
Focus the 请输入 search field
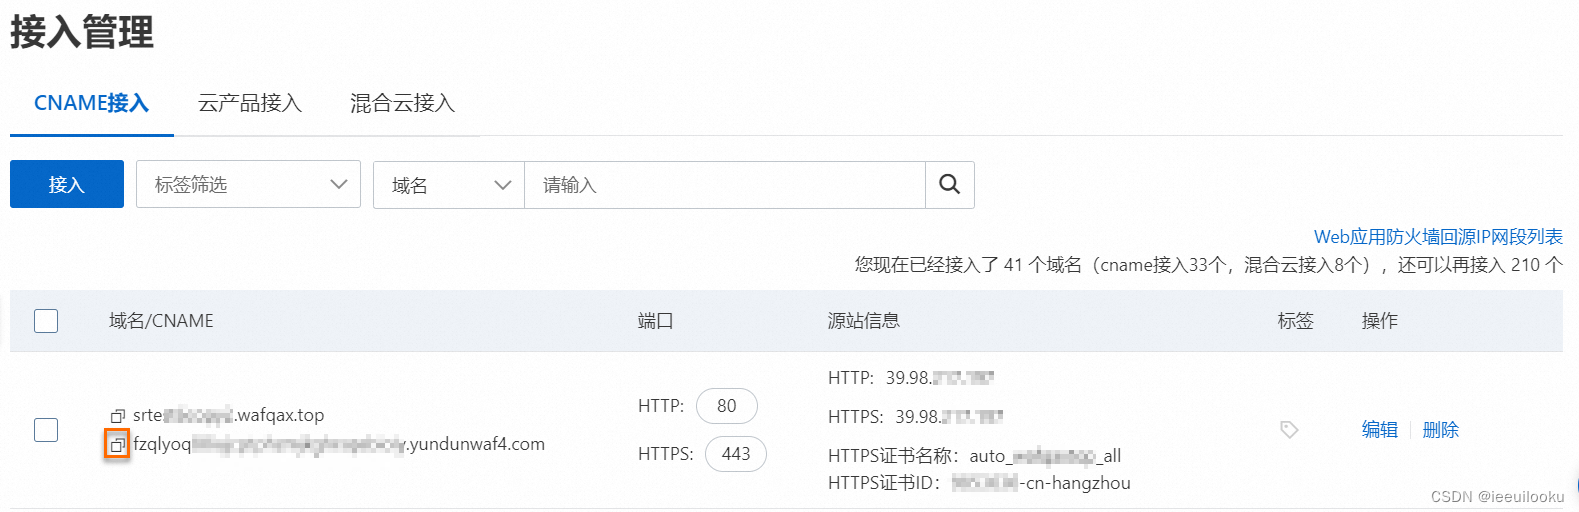[725, 185]
